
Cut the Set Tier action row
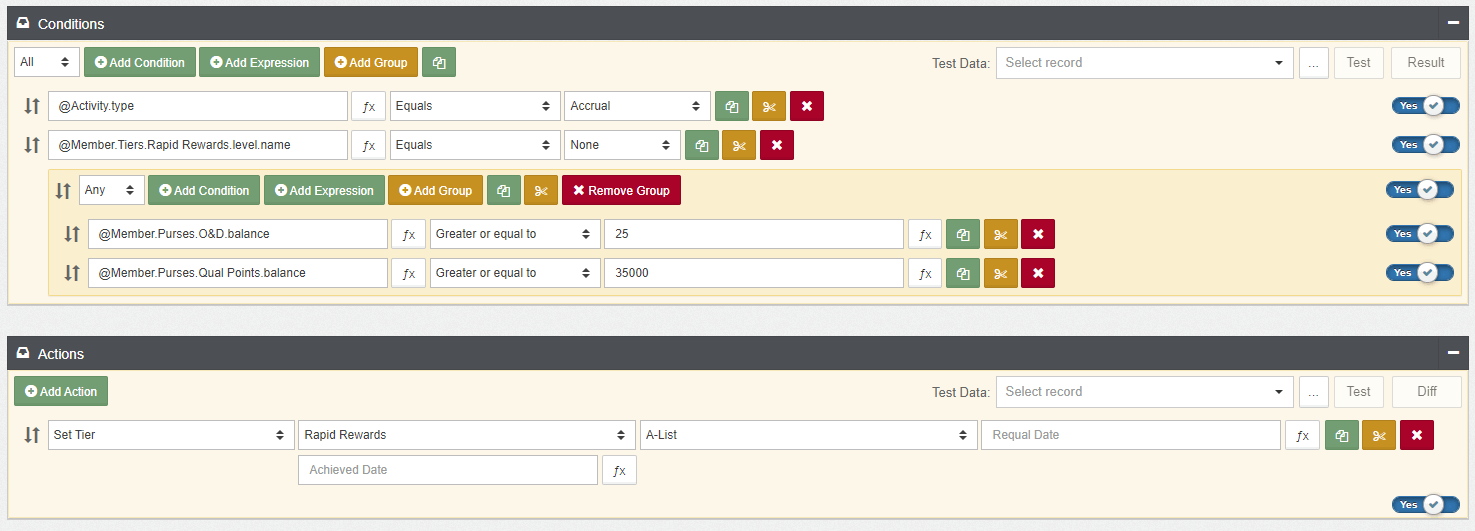[x=1378, y=435]
